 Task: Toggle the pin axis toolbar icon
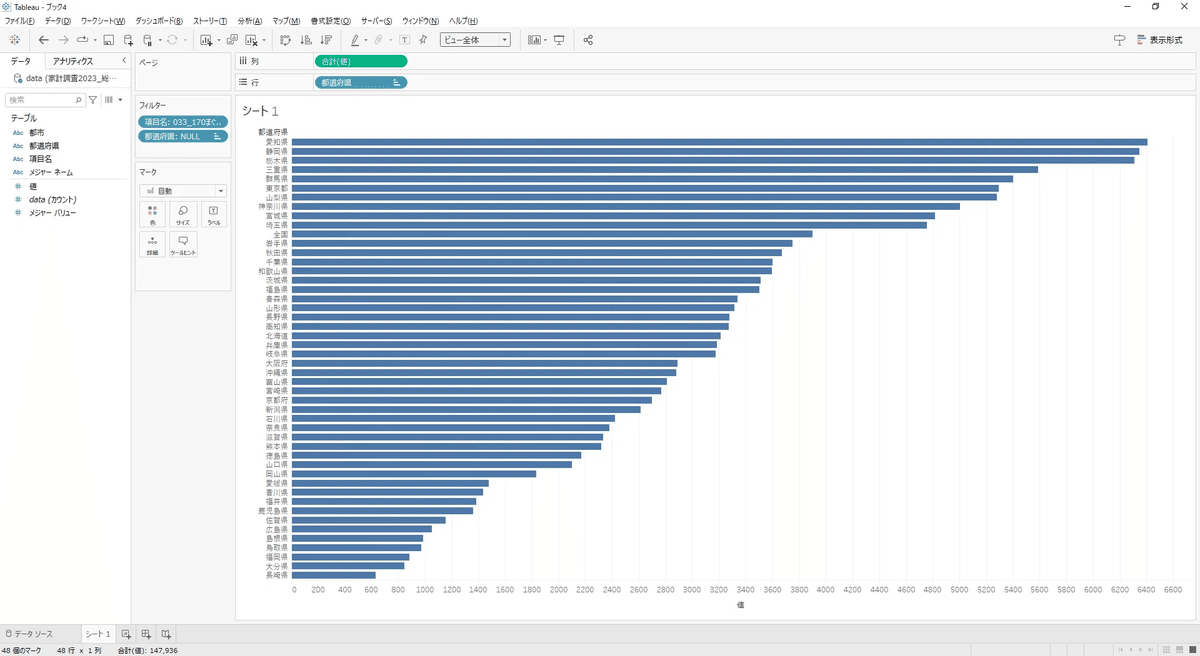pos(423,40)
